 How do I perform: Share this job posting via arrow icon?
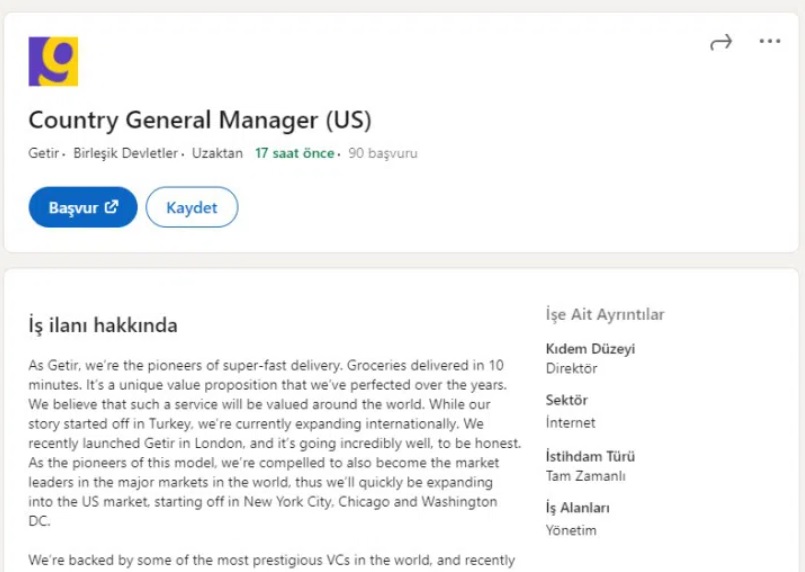click(721, 41)
